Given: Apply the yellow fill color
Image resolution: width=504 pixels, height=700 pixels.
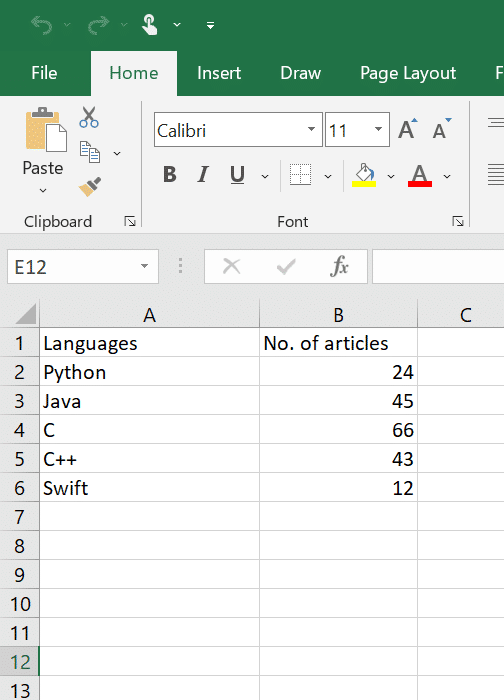Looking at the screenshot, I should pyautogui.click(x=364, y=175).
